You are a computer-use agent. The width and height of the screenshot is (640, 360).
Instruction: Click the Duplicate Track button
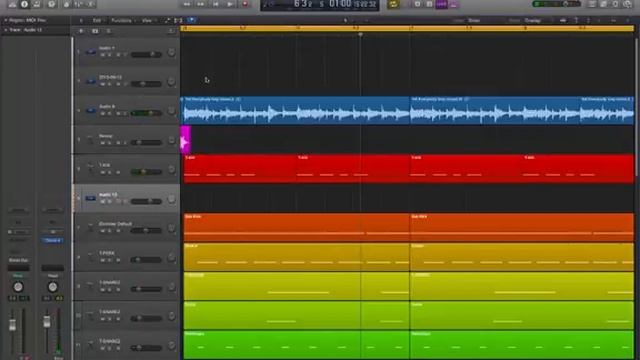(x=95, y=31)
